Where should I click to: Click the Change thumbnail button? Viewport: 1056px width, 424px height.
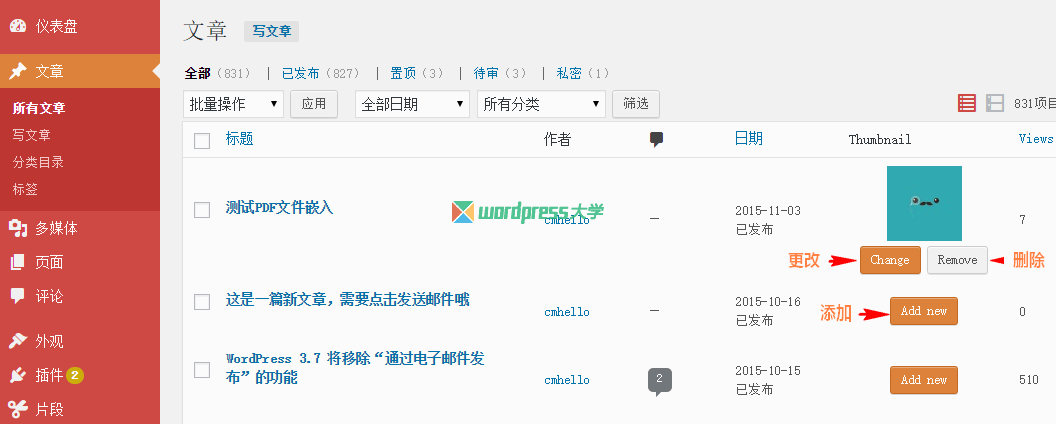[x=889, y=260]
